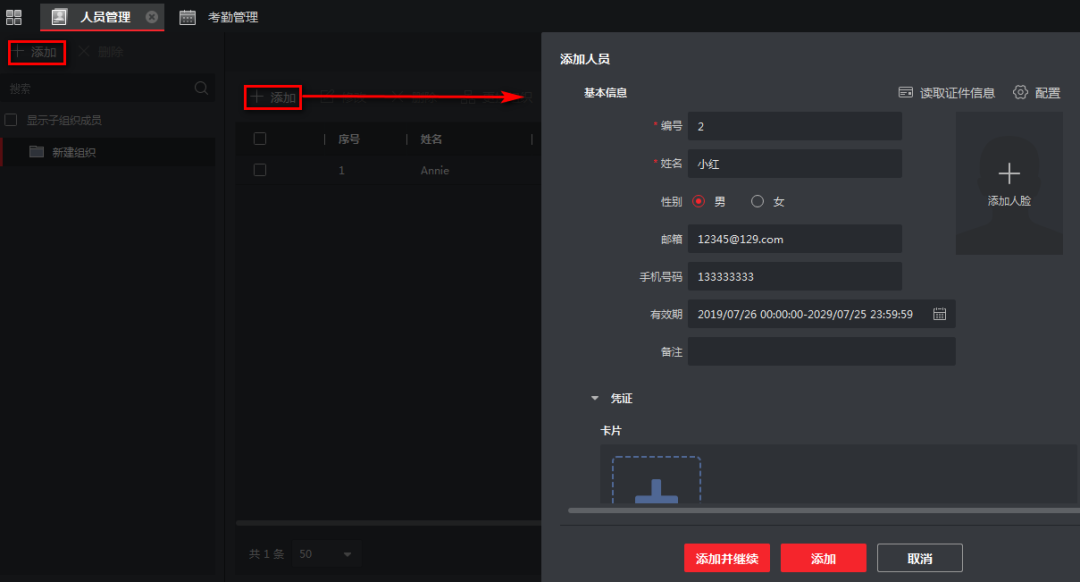Click the search magnifier icon
Screen dimensions: 1080x582
tap(201, 88)
